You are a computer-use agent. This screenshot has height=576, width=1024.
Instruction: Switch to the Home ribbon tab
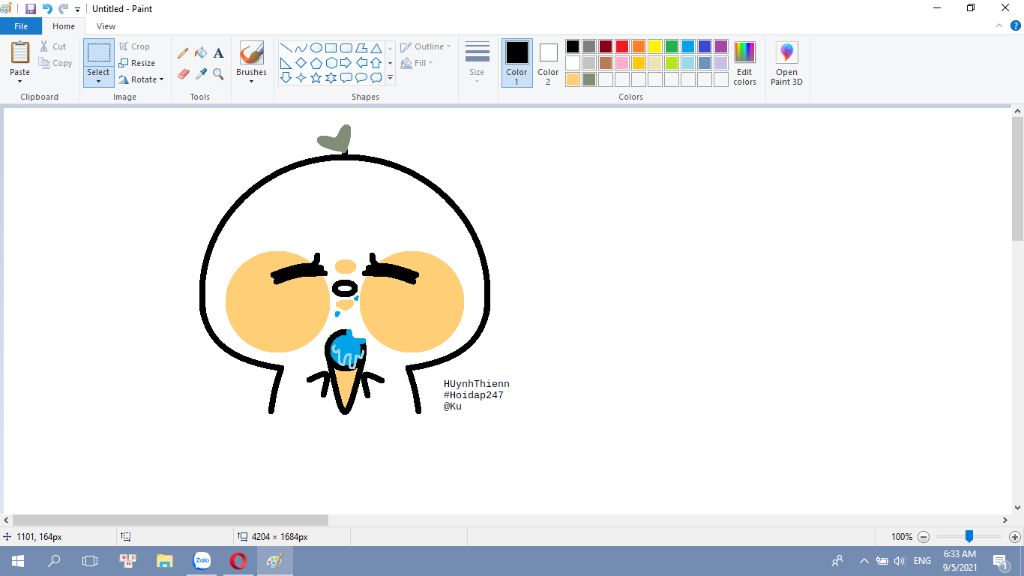[x=63, y=26]
